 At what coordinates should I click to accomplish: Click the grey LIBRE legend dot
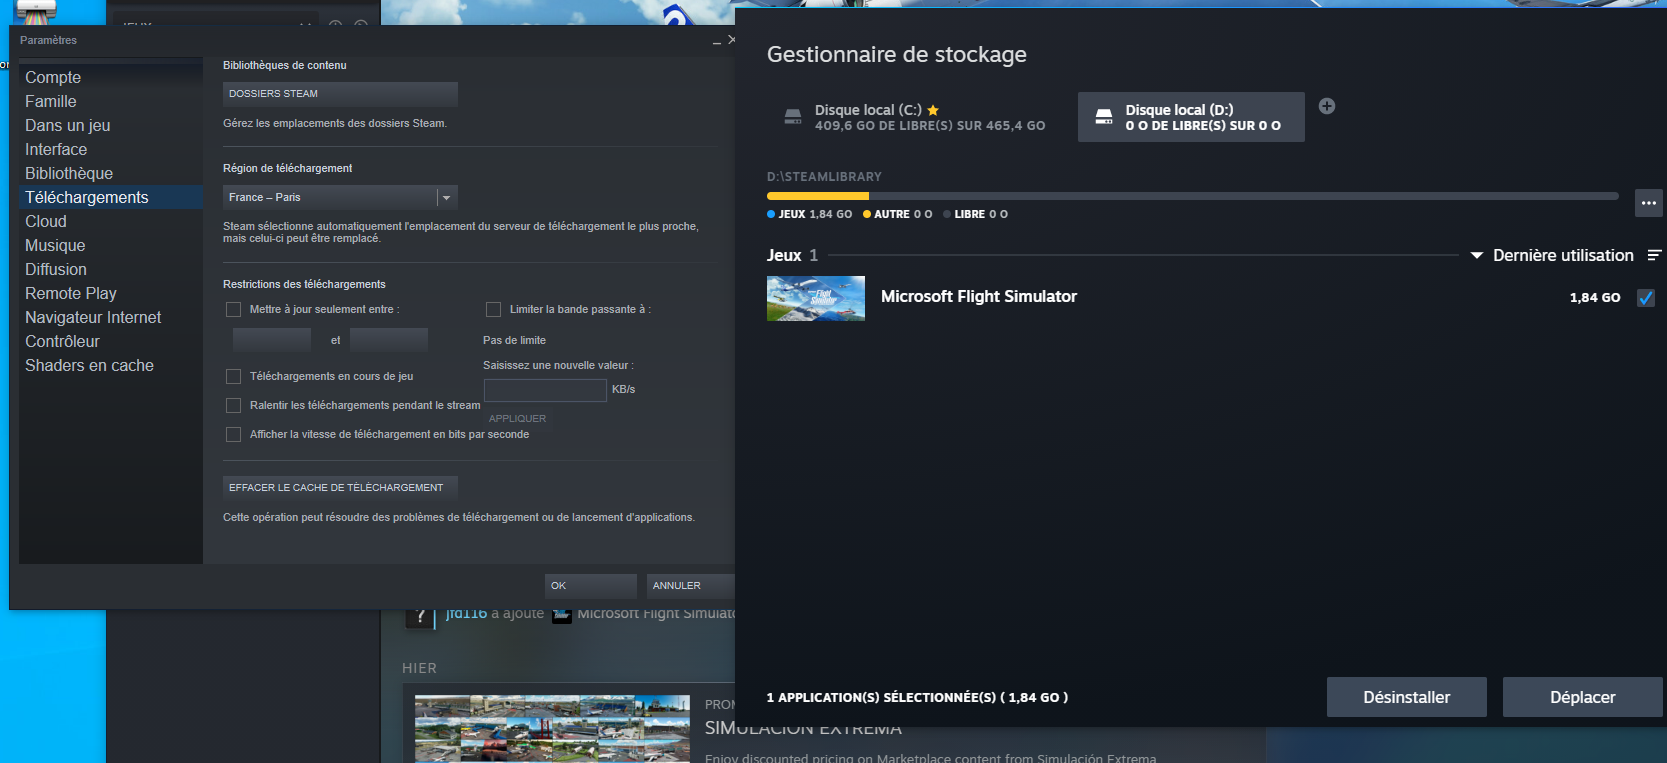(947, 214)
